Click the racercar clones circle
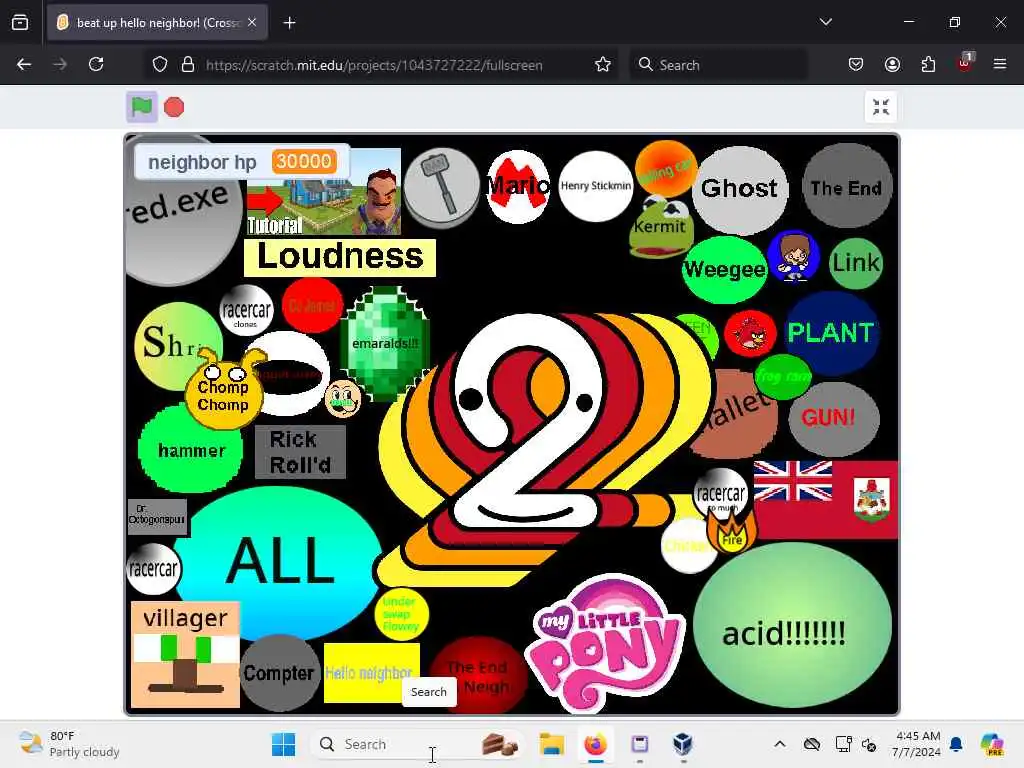 (246, 310)
